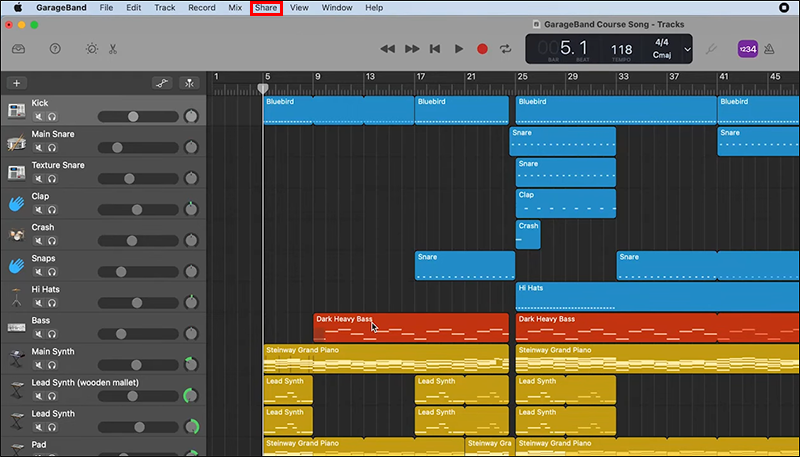Screen dimensions: 800x457
Task: Solo the Bass track
Action: [x=52, y=335]
